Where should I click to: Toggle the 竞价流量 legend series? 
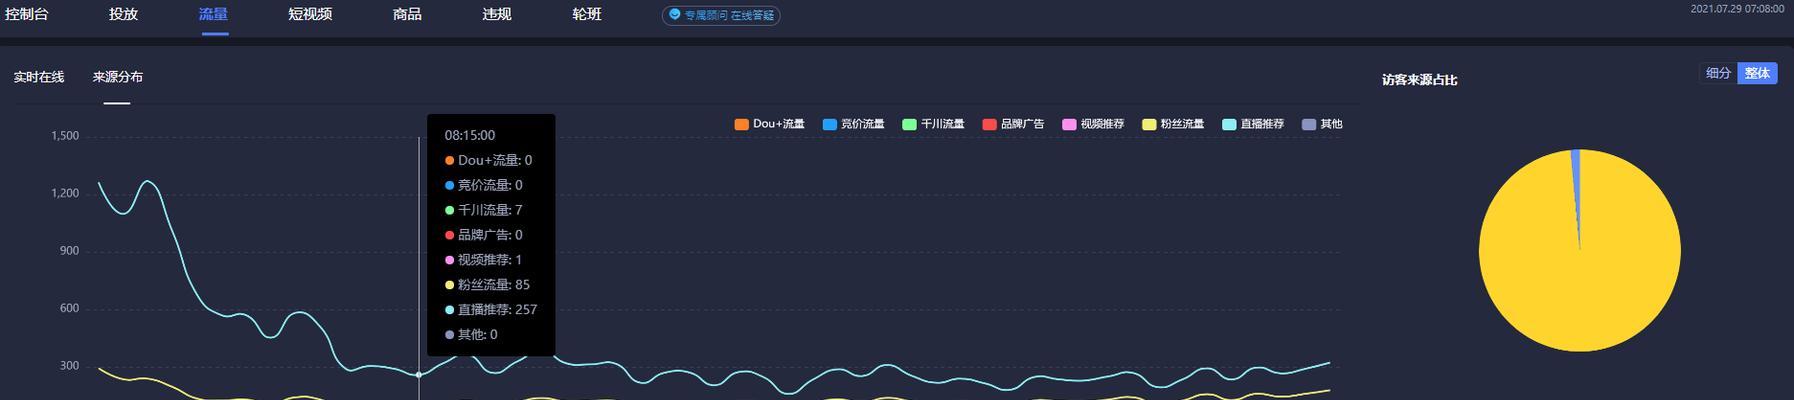coord(854,124)
